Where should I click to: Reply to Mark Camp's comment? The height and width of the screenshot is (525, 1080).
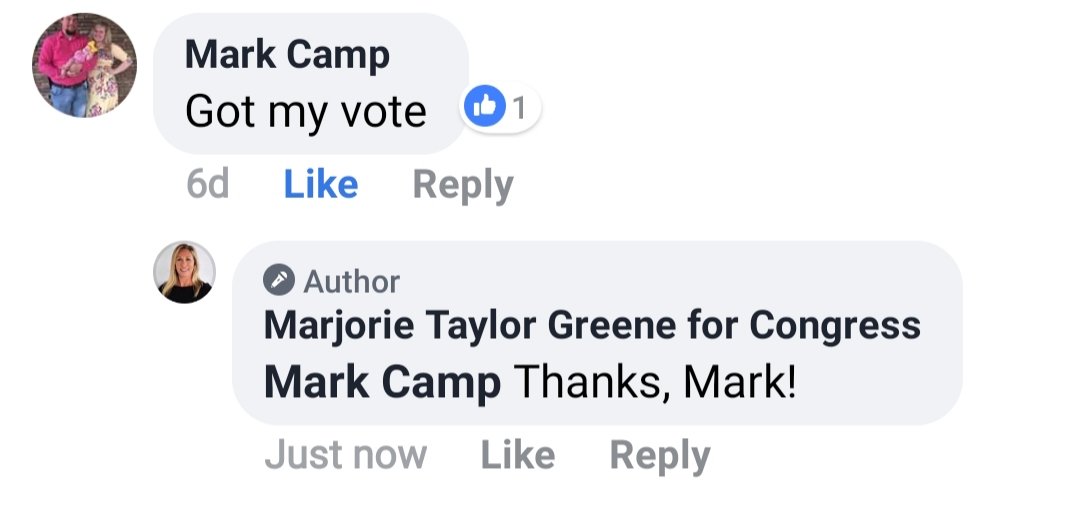463,185
